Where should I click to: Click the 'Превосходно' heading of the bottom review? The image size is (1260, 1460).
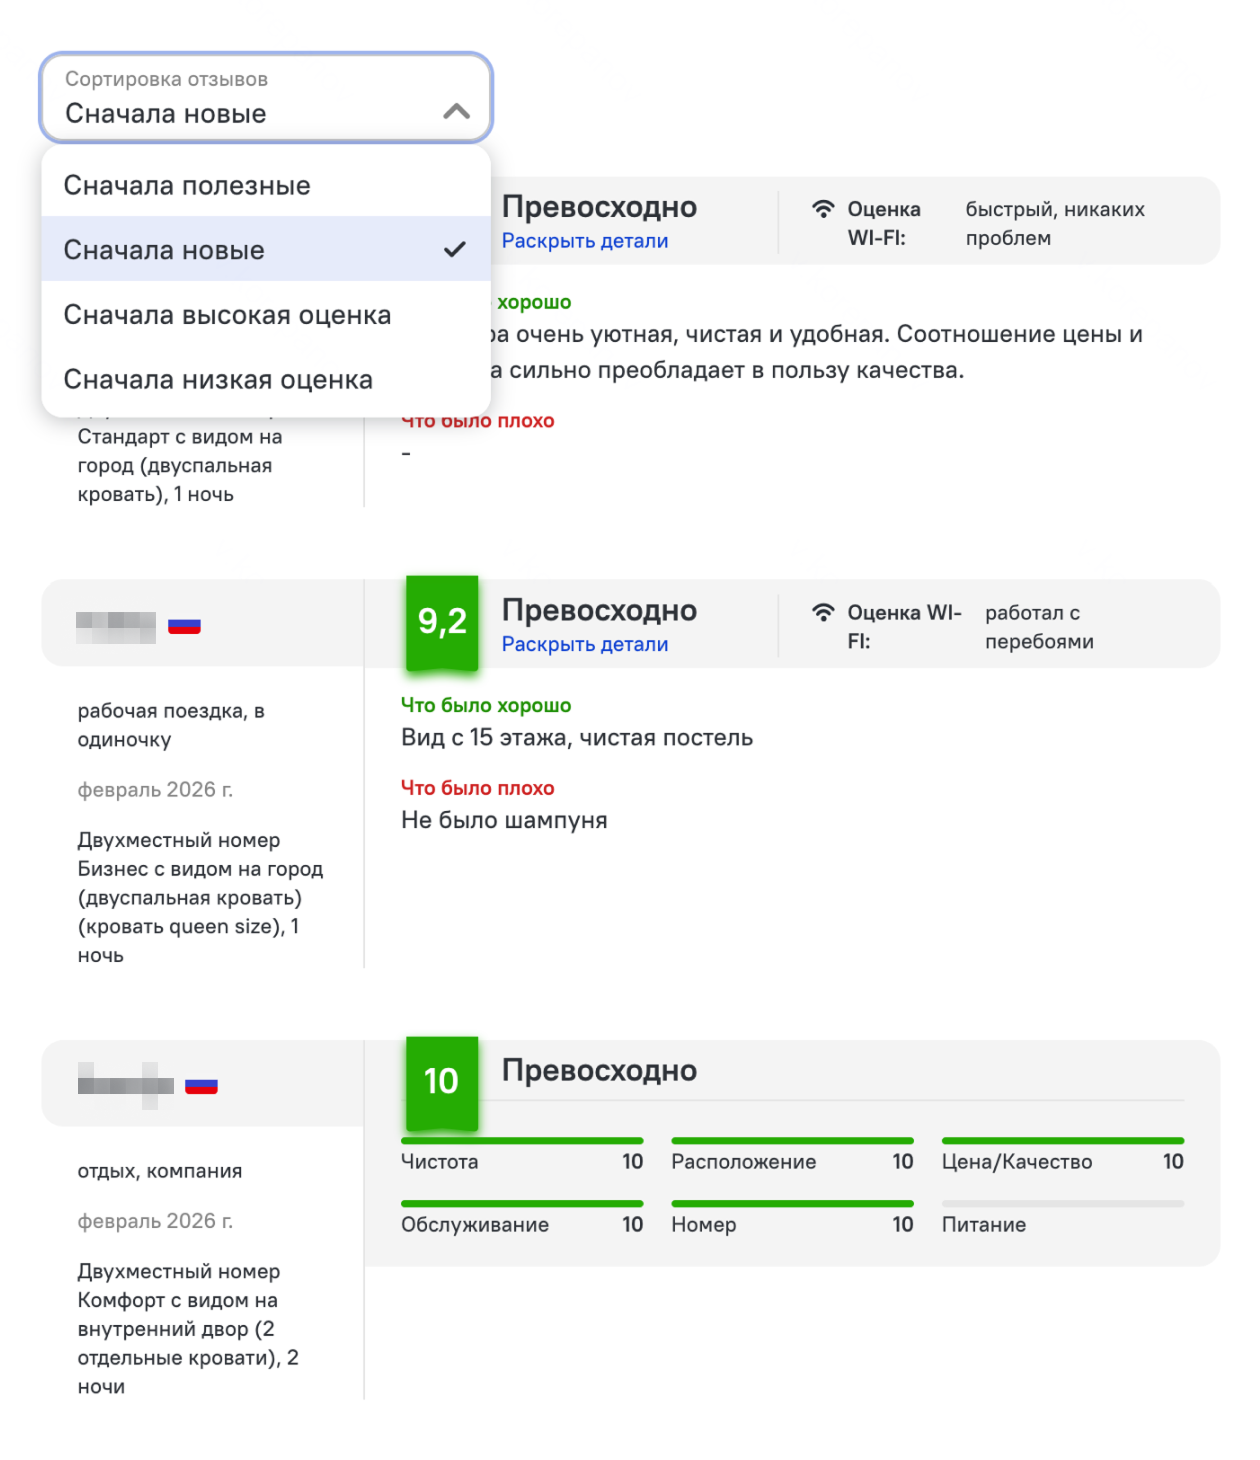(x=600, y=1069)
